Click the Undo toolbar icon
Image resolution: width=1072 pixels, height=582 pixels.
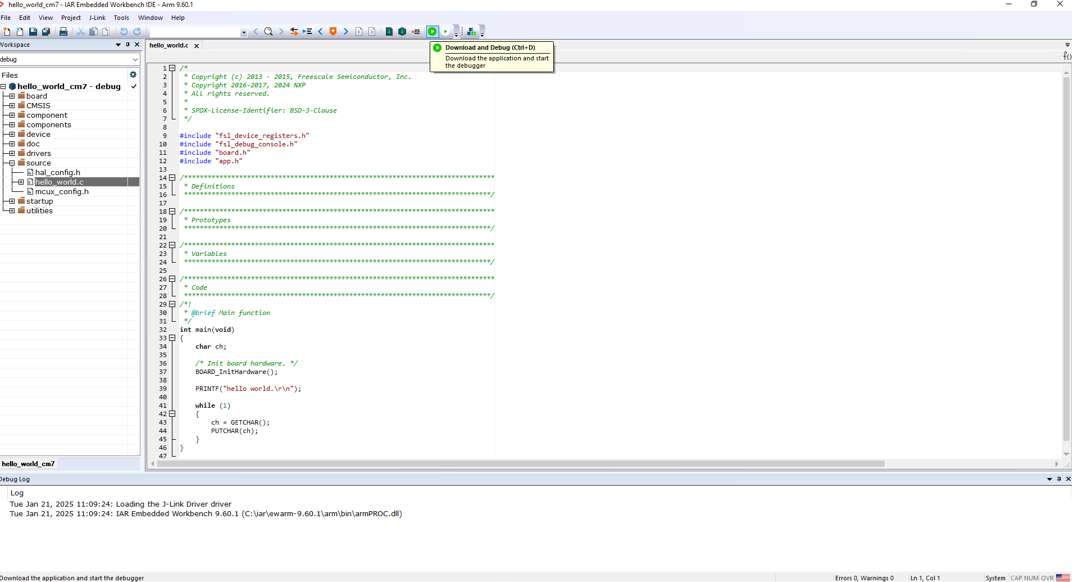(x=124, y=32)
